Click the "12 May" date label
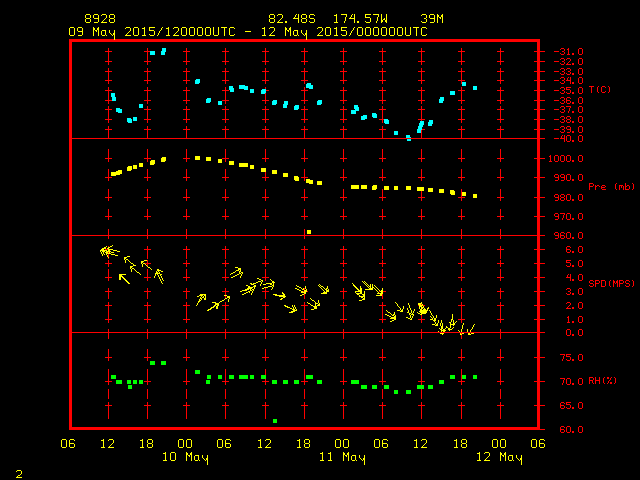Image resolution: width=640 pixels, height=480 pixels. tap(499, 457)
